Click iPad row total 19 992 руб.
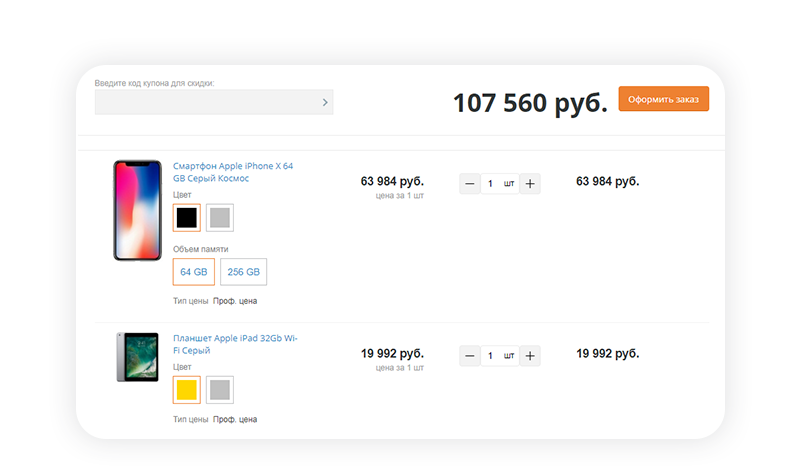This screenshot has width=800, height=466. tap(608, 353)
